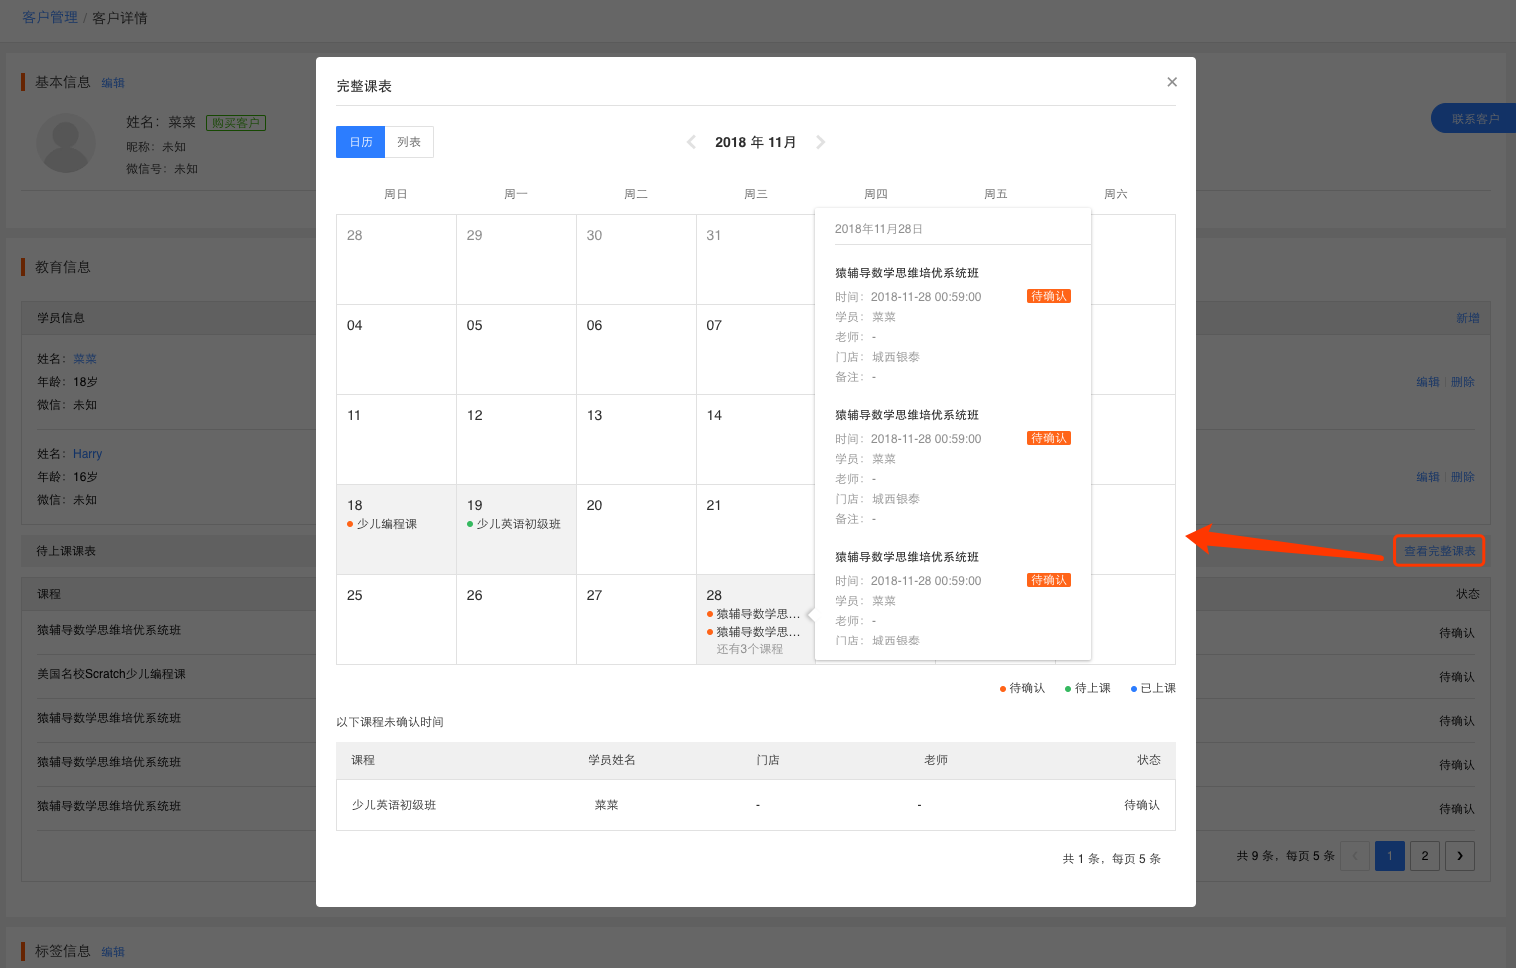Click 新增 link in 学员信息
This screenshot has width=1516, height=968.
(x=1467, y=318)
